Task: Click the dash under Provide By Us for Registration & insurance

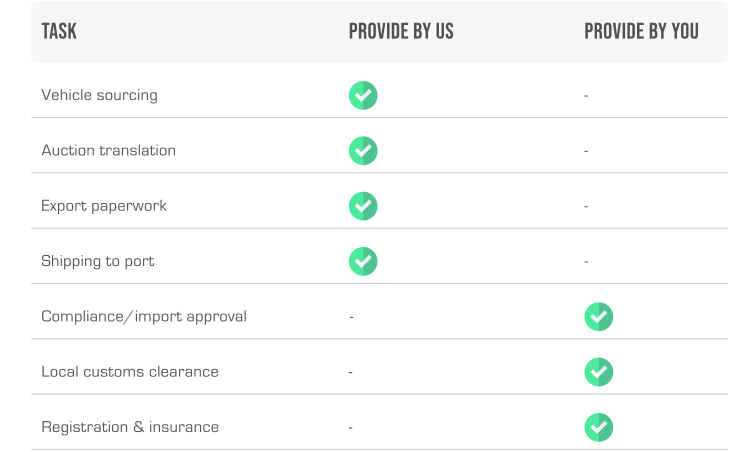Action: tap(351, 428)
